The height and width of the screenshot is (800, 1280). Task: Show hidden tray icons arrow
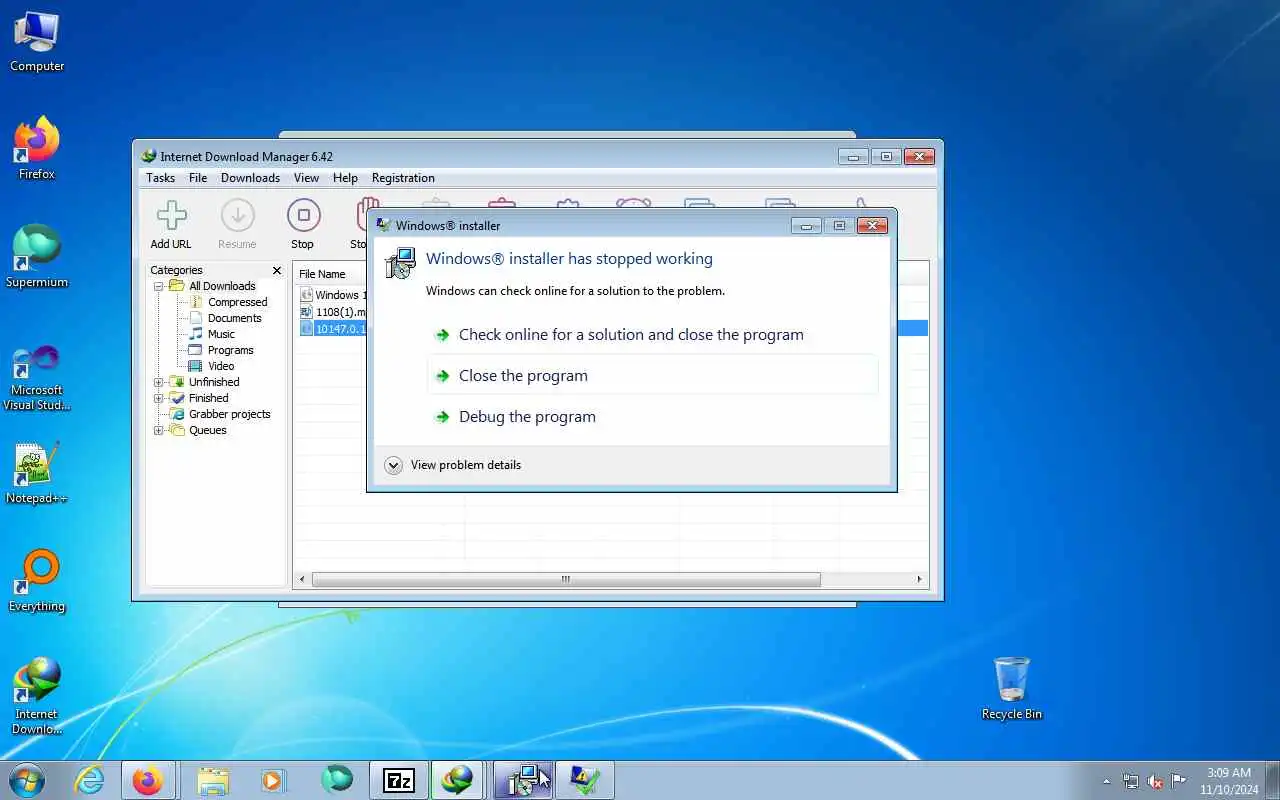point(1106,781)
